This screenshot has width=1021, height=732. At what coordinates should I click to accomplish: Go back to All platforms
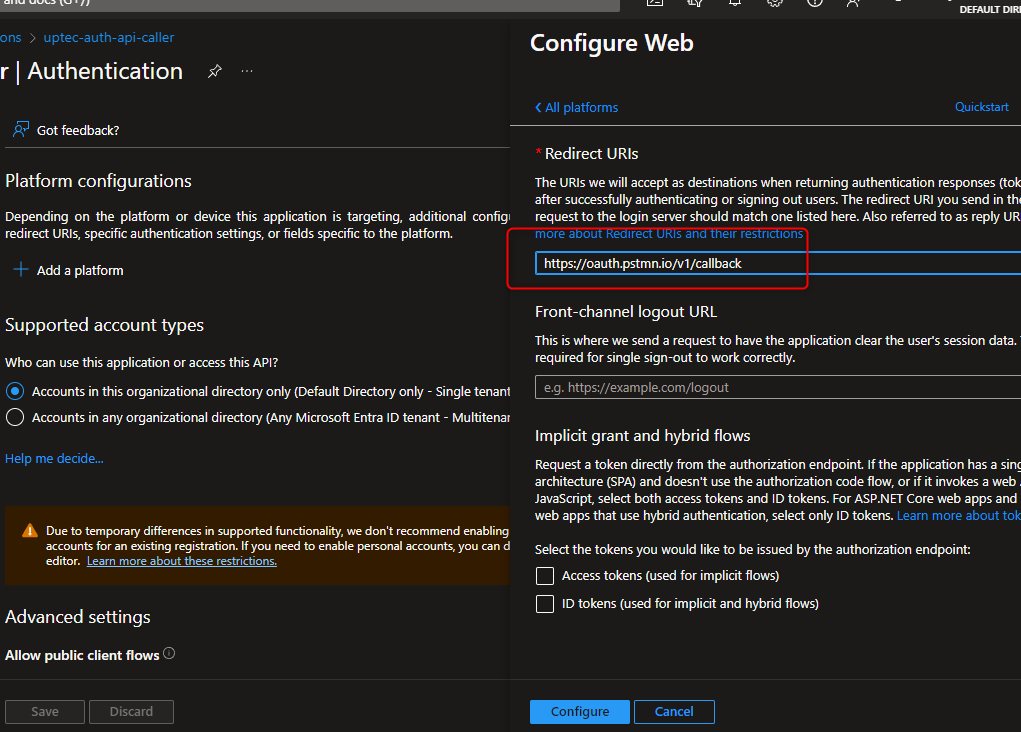pyautogui.click(x=576, y=108)
